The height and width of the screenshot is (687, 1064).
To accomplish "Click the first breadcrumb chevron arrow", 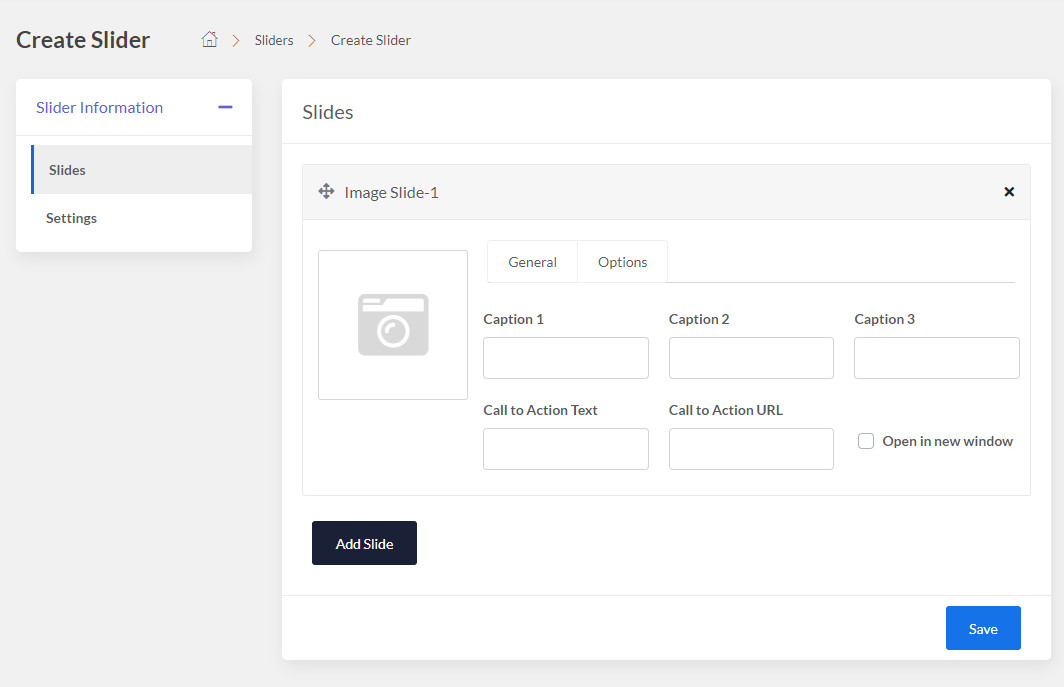I will point(237,40).
